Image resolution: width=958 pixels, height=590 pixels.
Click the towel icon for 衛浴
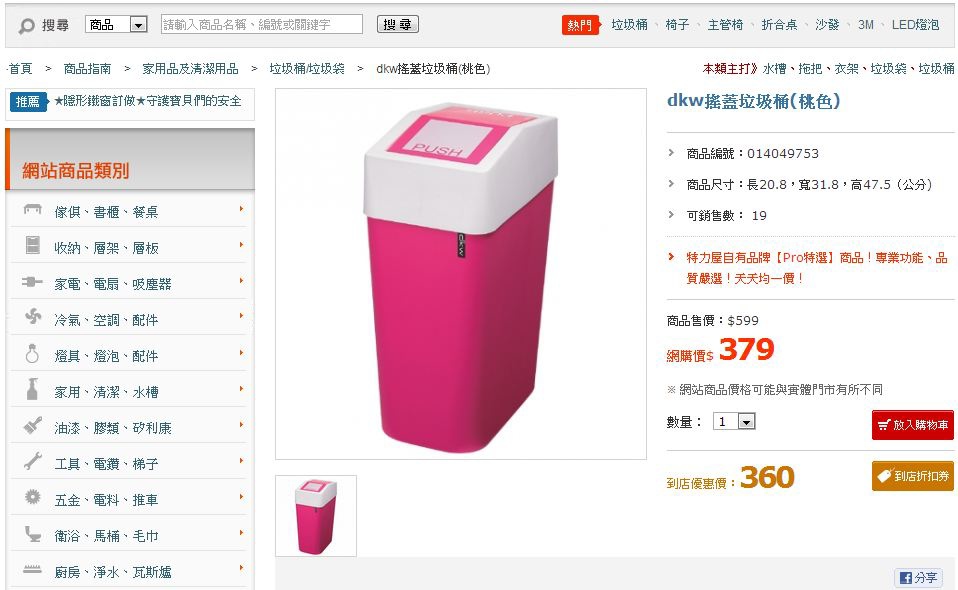tap(33, 534)
